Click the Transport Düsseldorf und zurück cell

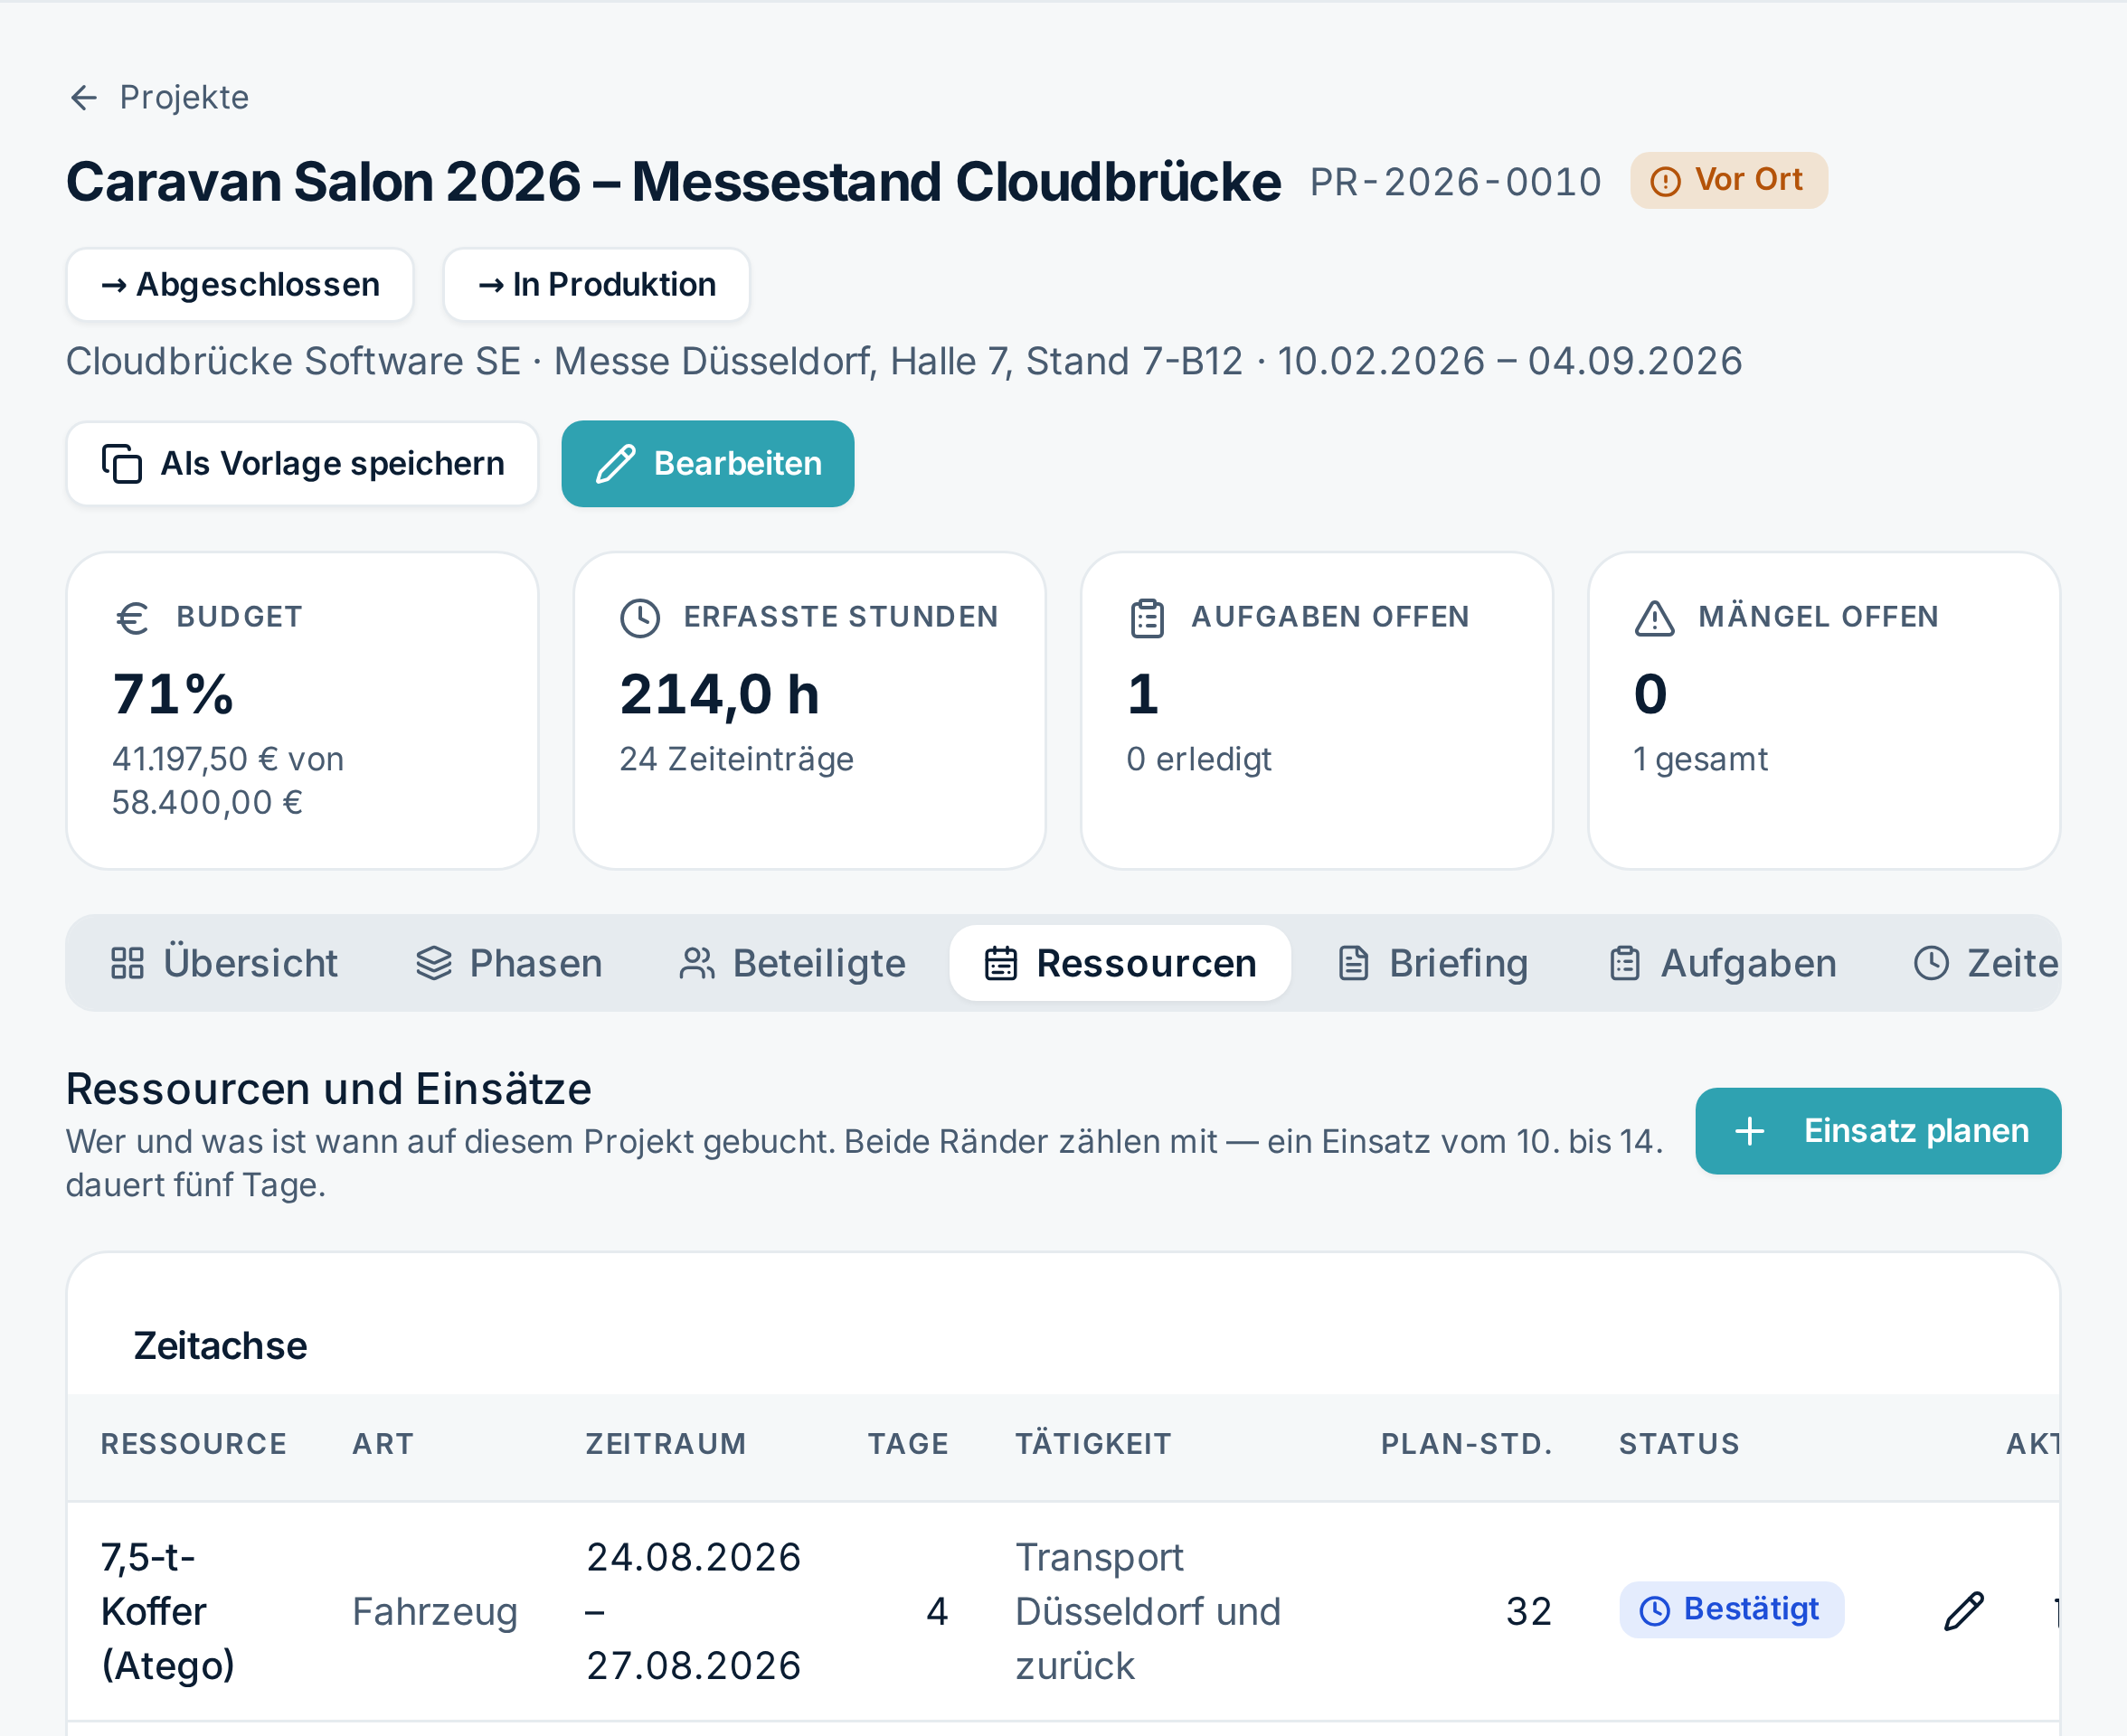tap(1148, 1611)
